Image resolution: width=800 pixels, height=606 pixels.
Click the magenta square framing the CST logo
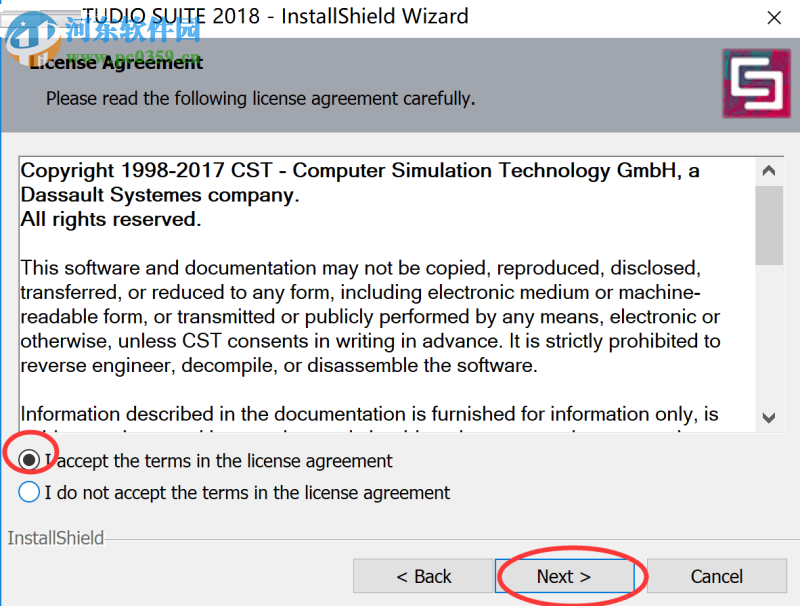pos(756,84)
